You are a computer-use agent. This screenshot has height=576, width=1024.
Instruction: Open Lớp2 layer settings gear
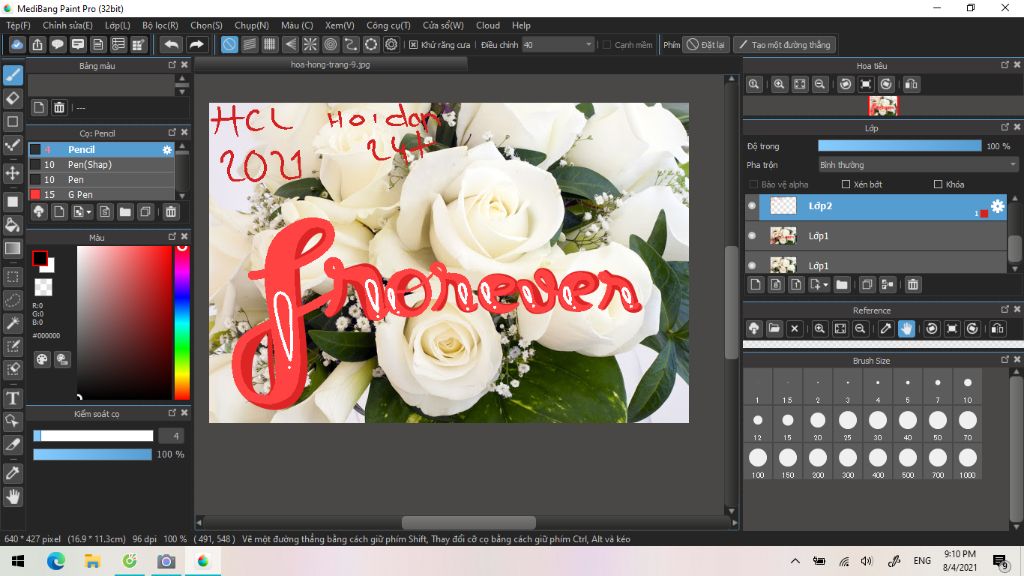(x=997, y=206)
